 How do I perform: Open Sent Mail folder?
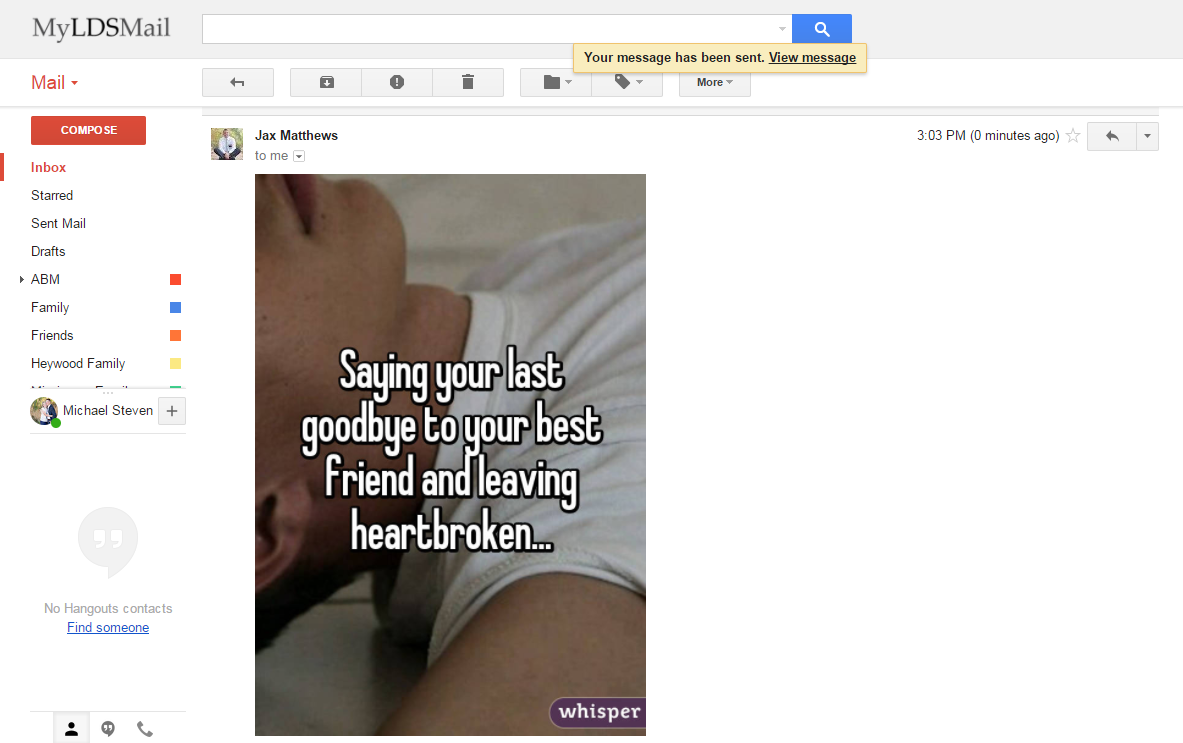(x=58, y=223)
